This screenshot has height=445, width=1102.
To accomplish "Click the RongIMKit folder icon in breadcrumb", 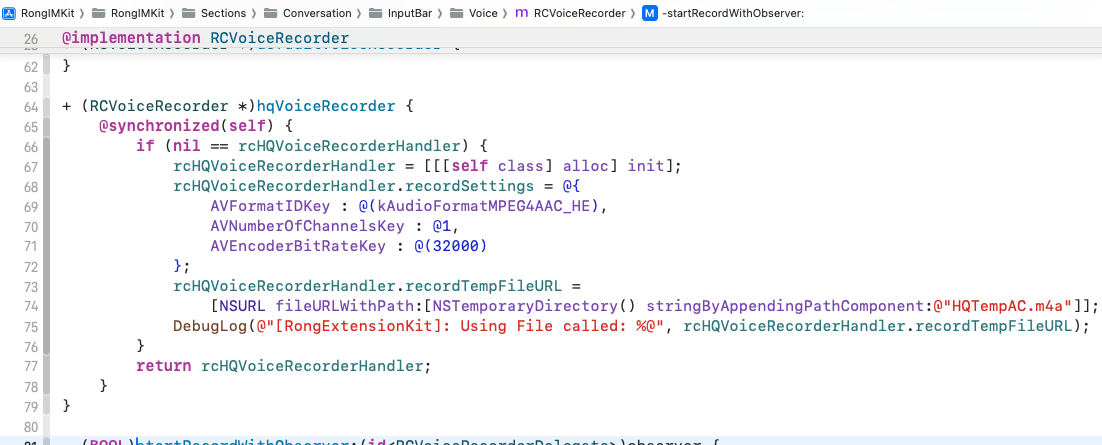I will [97, 13].
